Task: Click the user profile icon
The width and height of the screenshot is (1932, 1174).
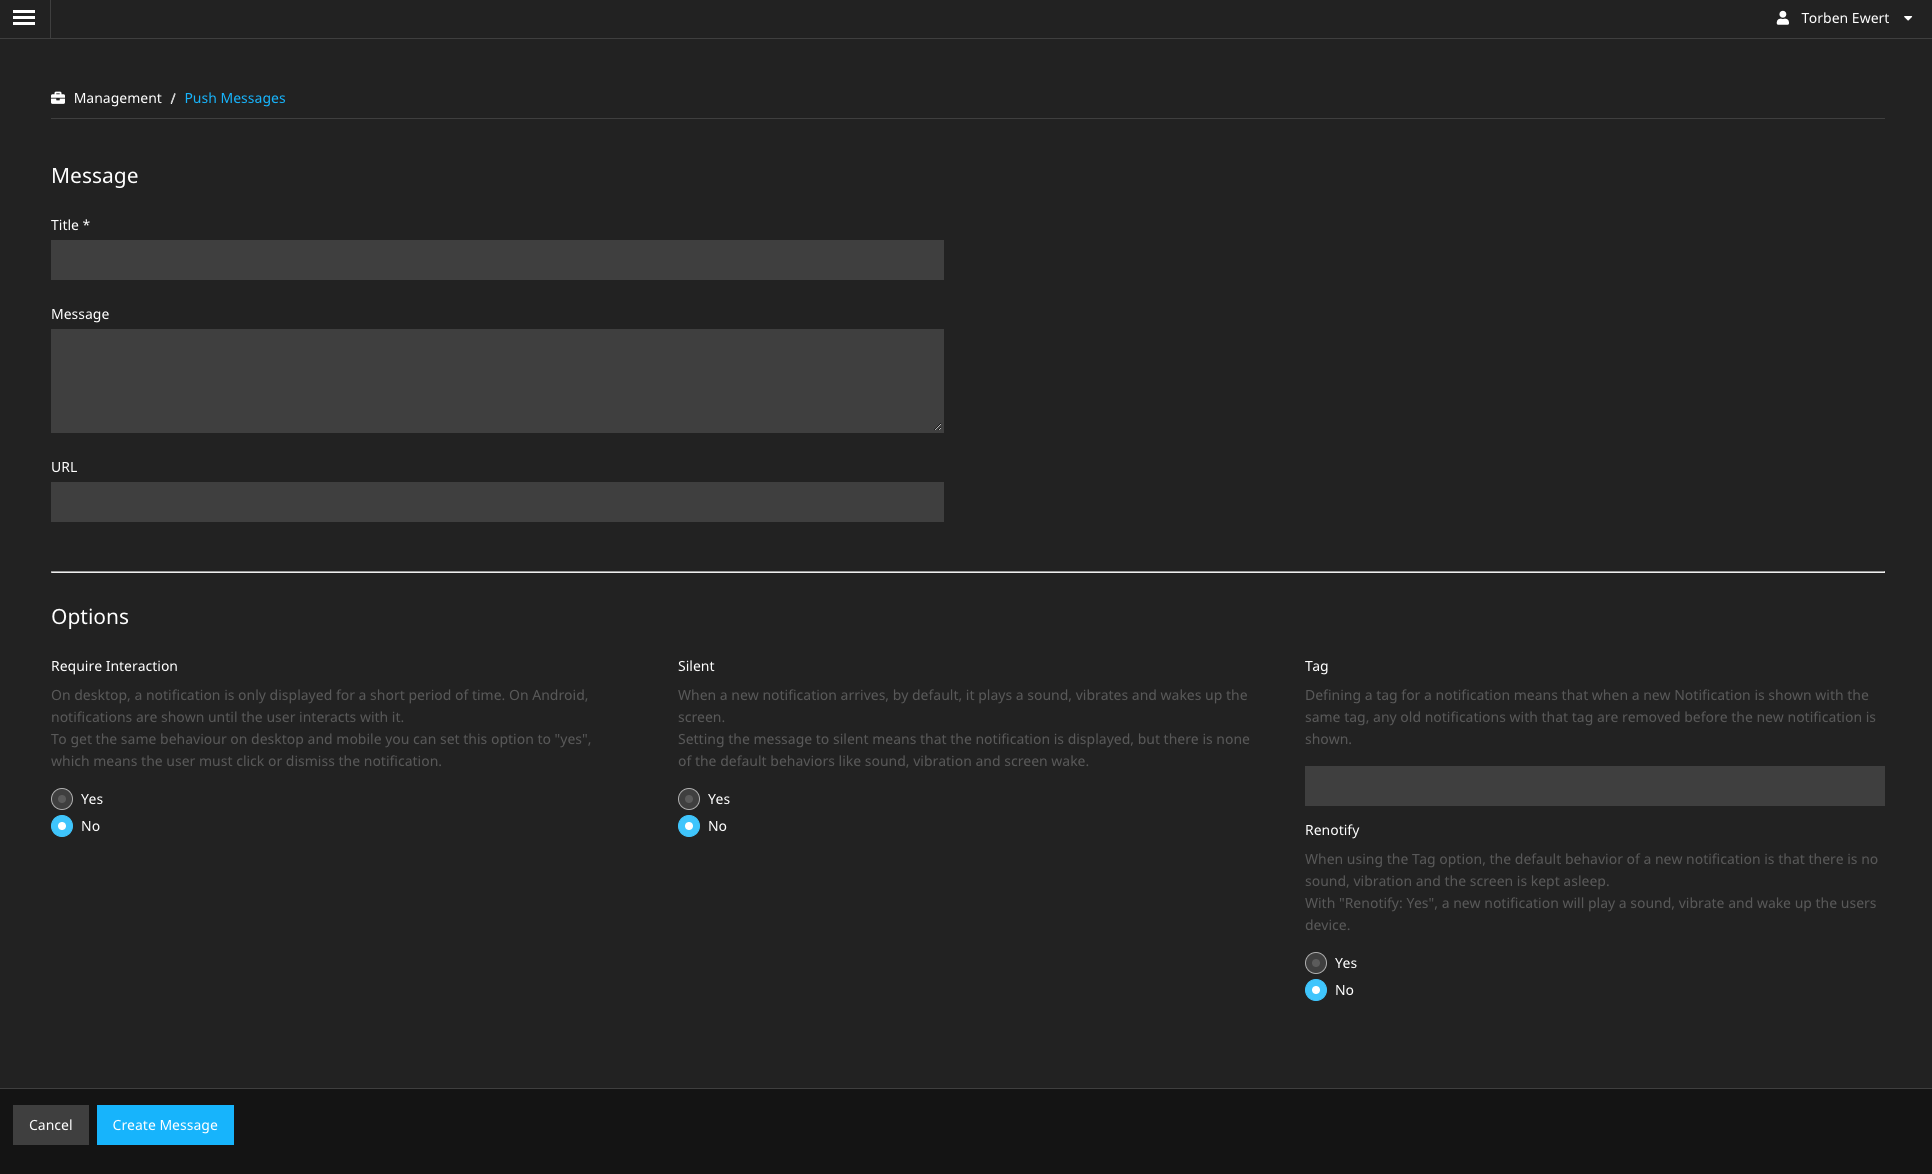Action: click(x=1782, y=18)
